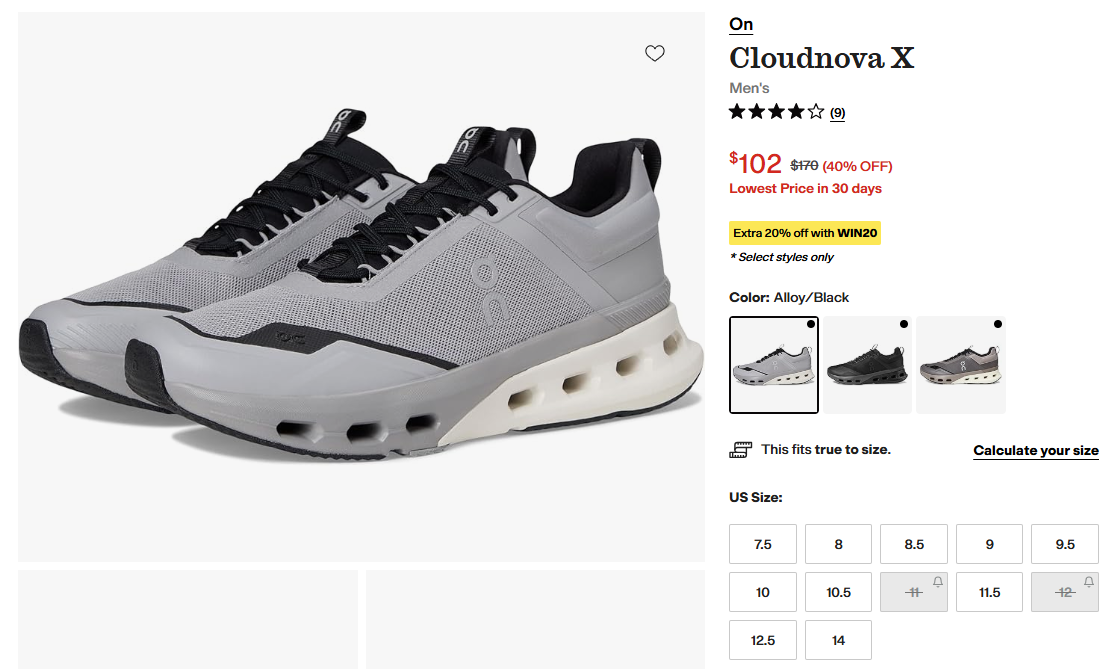The width and height of the screenshot is (1112, 669).
Task: Select US size 8
Action: pos(838,544)
